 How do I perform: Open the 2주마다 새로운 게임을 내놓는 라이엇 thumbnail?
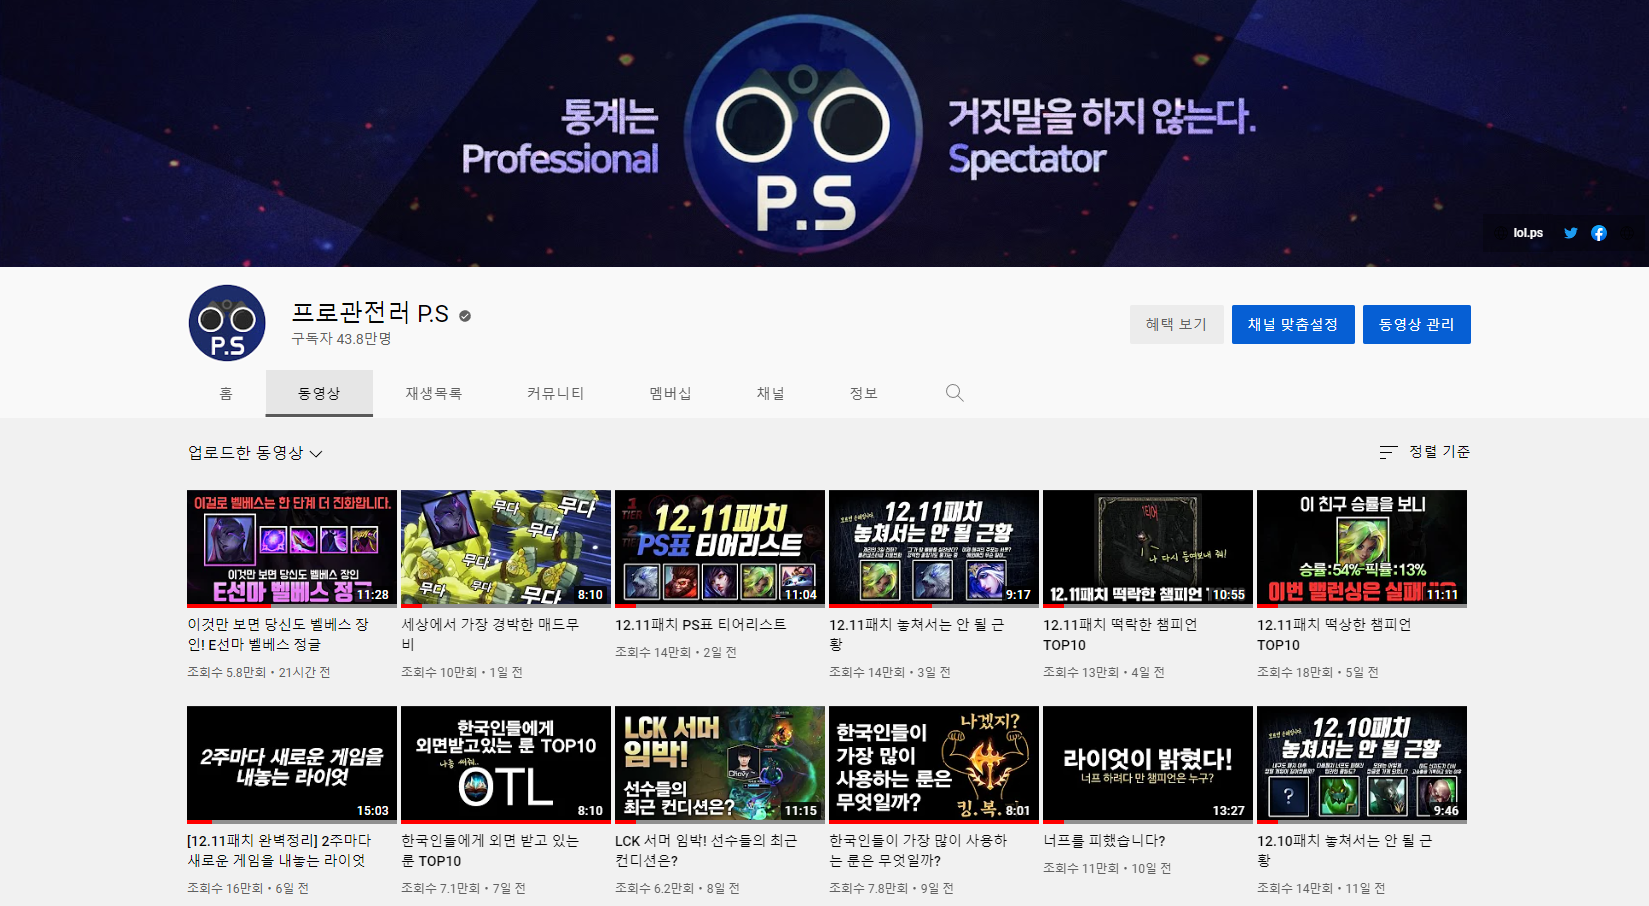292,764
